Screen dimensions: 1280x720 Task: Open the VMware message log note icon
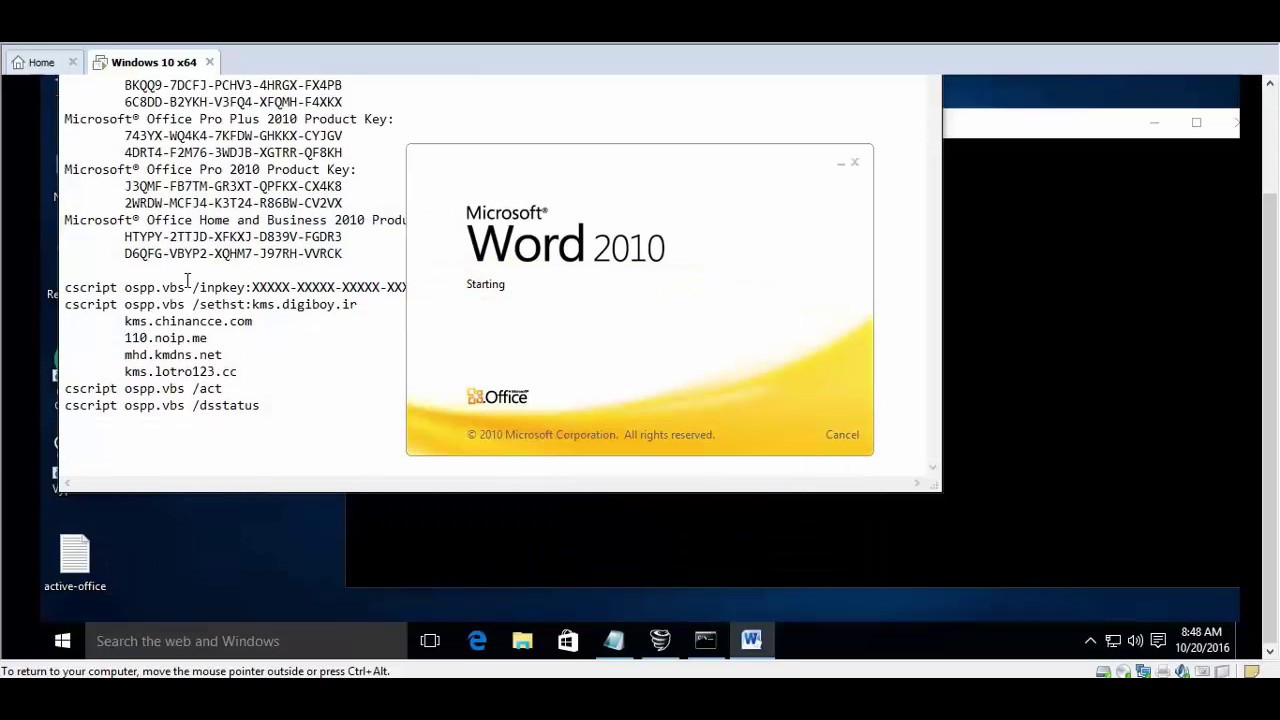point(1251,672)
